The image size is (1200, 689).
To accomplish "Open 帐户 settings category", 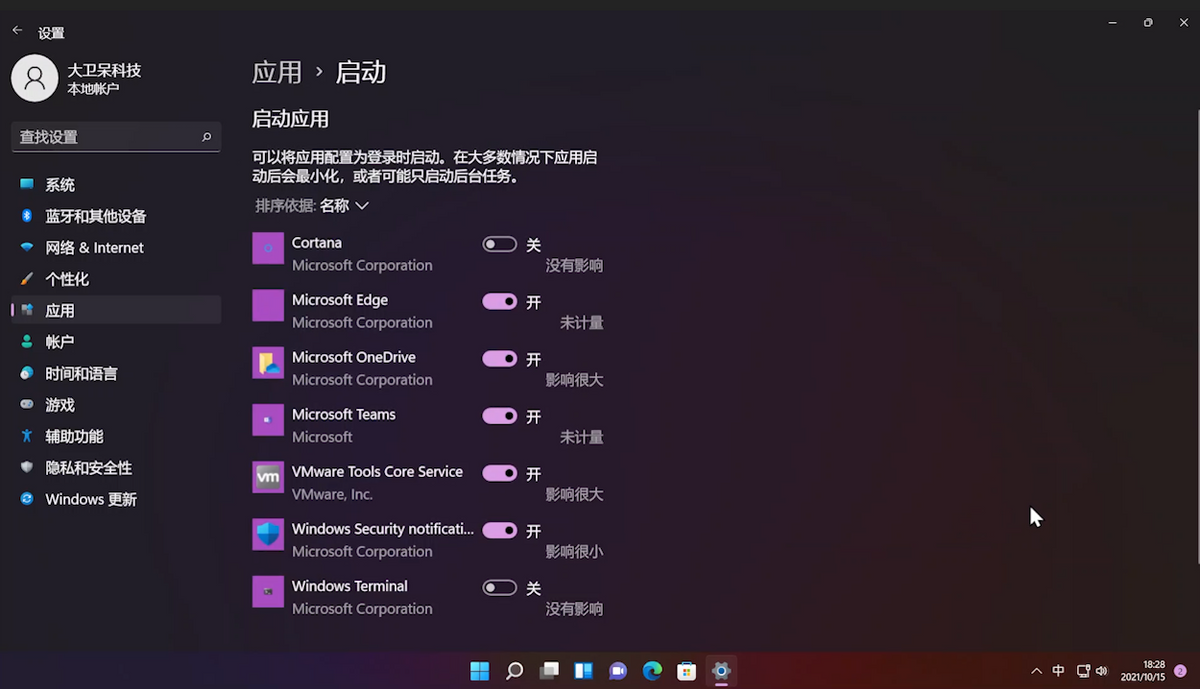I will pos(116,342).
